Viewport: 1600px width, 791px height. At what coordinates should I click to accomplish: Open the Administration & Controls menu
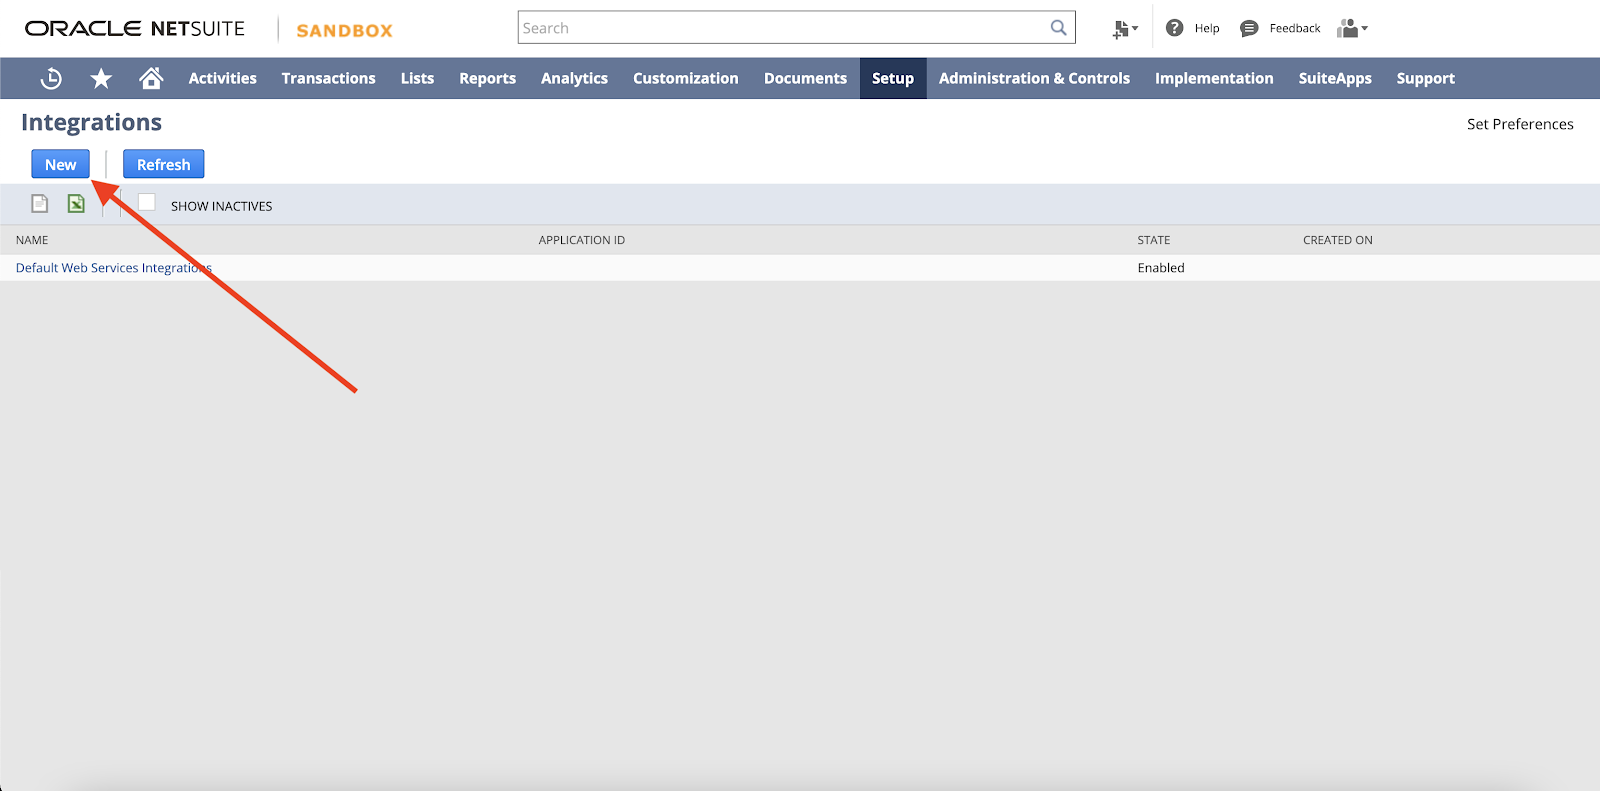(1034, 78)
